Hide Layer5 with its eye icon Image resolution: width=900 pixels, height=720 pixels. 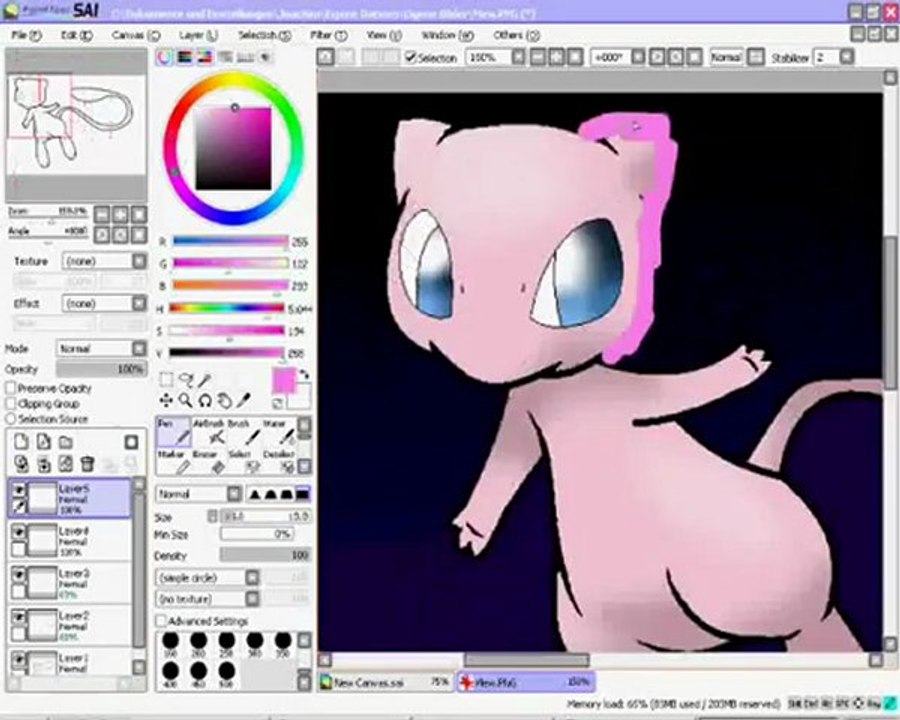pyautogui.click(x=19, y=490)
